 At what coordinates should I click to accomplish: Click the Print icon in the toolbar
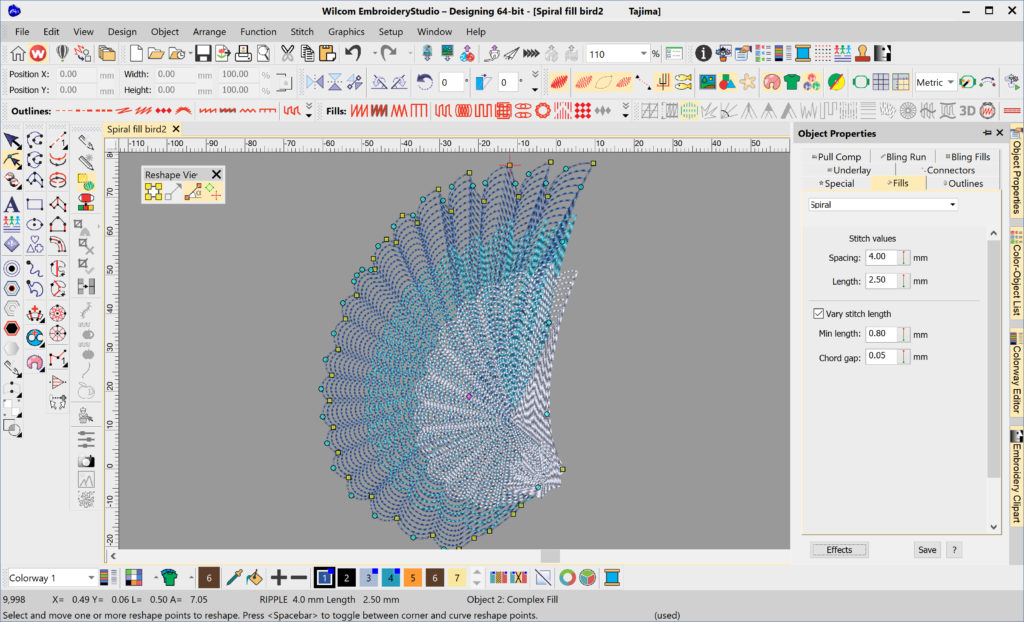242,54
